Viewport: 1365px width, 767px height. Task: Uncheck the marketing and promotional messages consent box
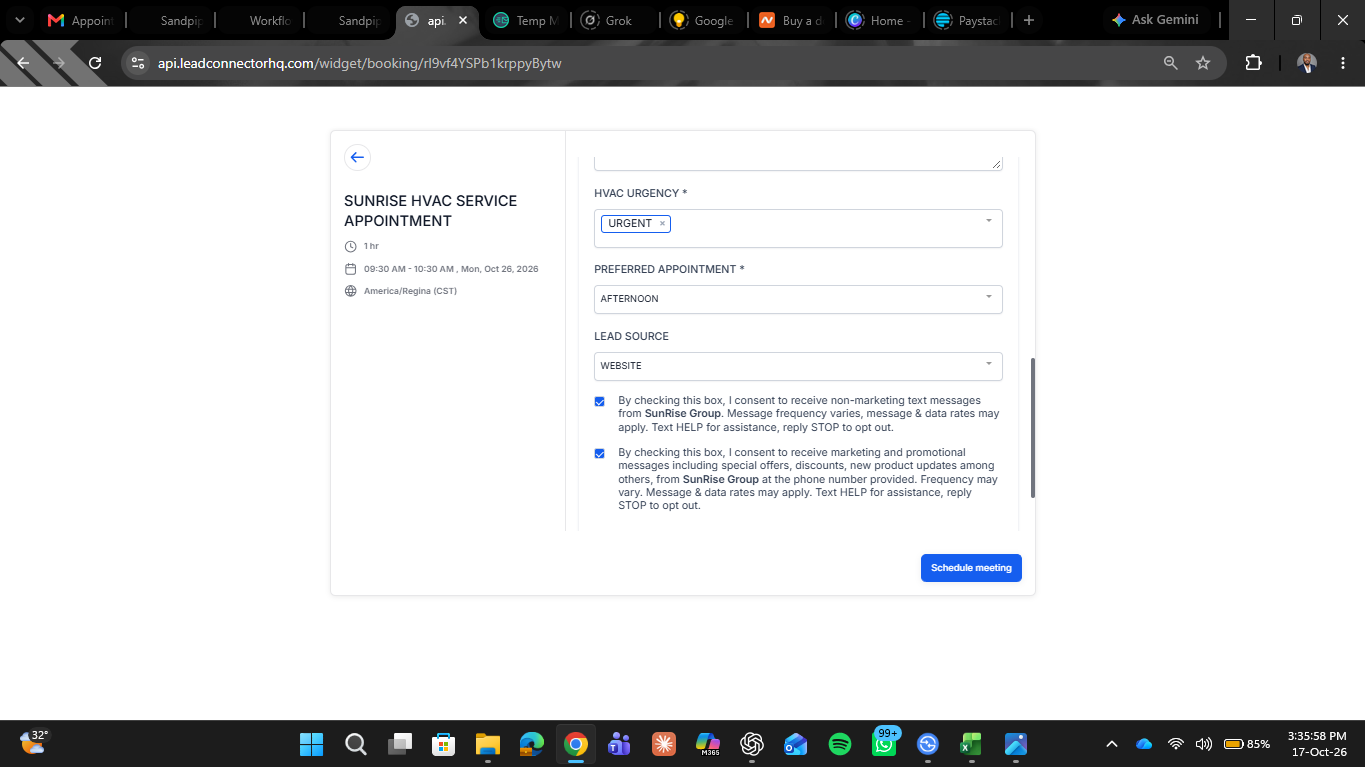pos(600,453)
